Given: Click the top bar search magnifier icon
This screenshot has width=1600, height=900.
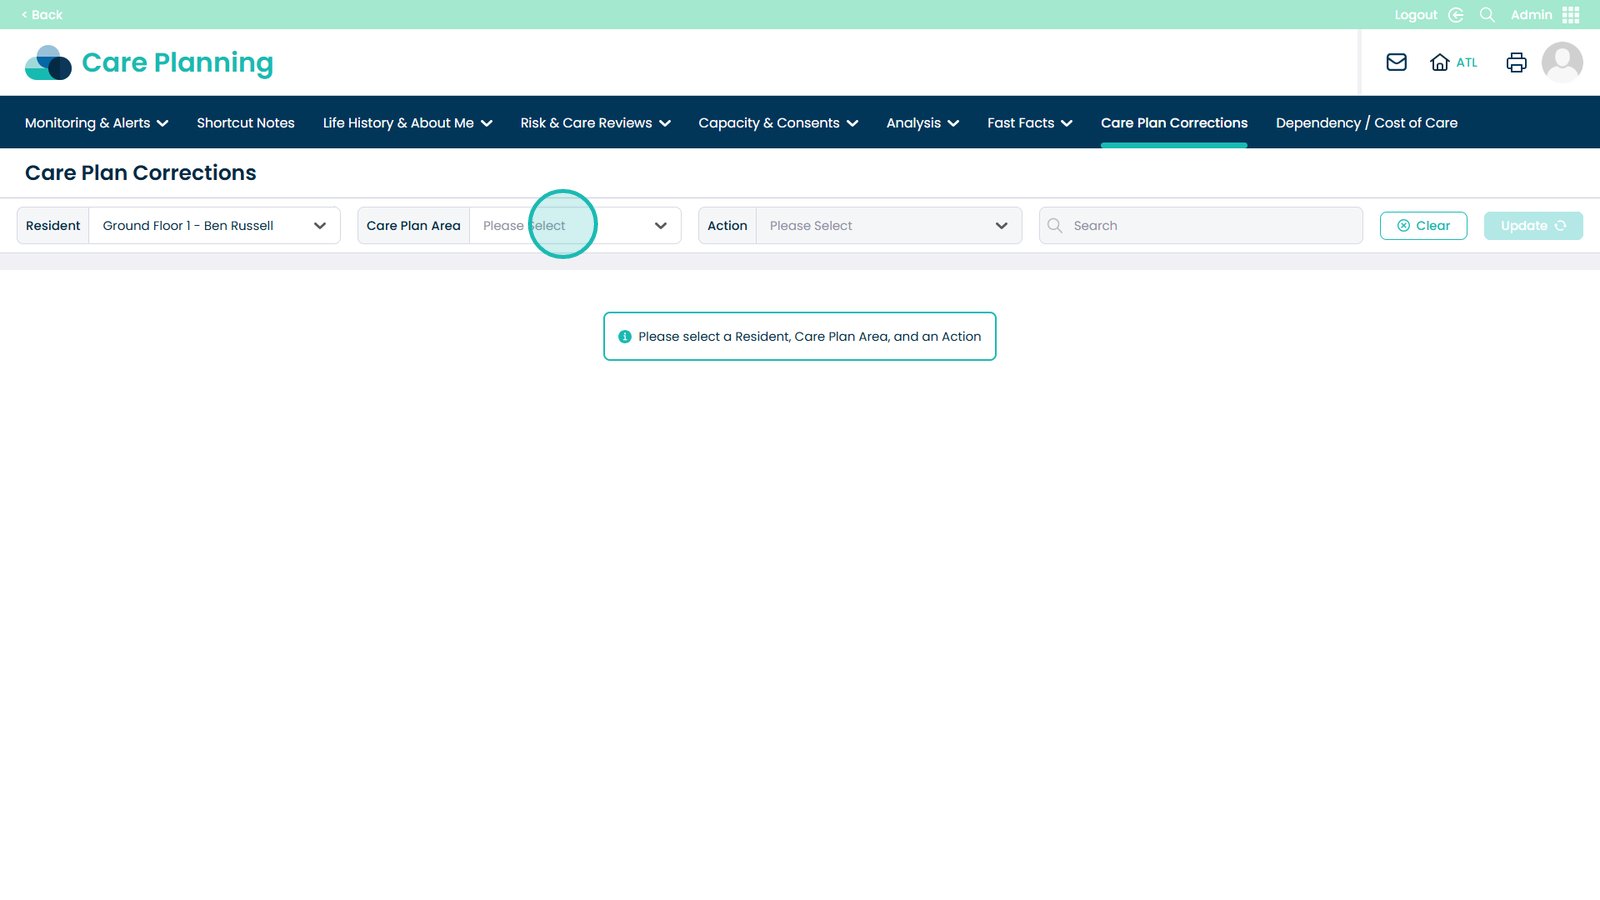Looking at the screenshot, I should pos(1487,15).
